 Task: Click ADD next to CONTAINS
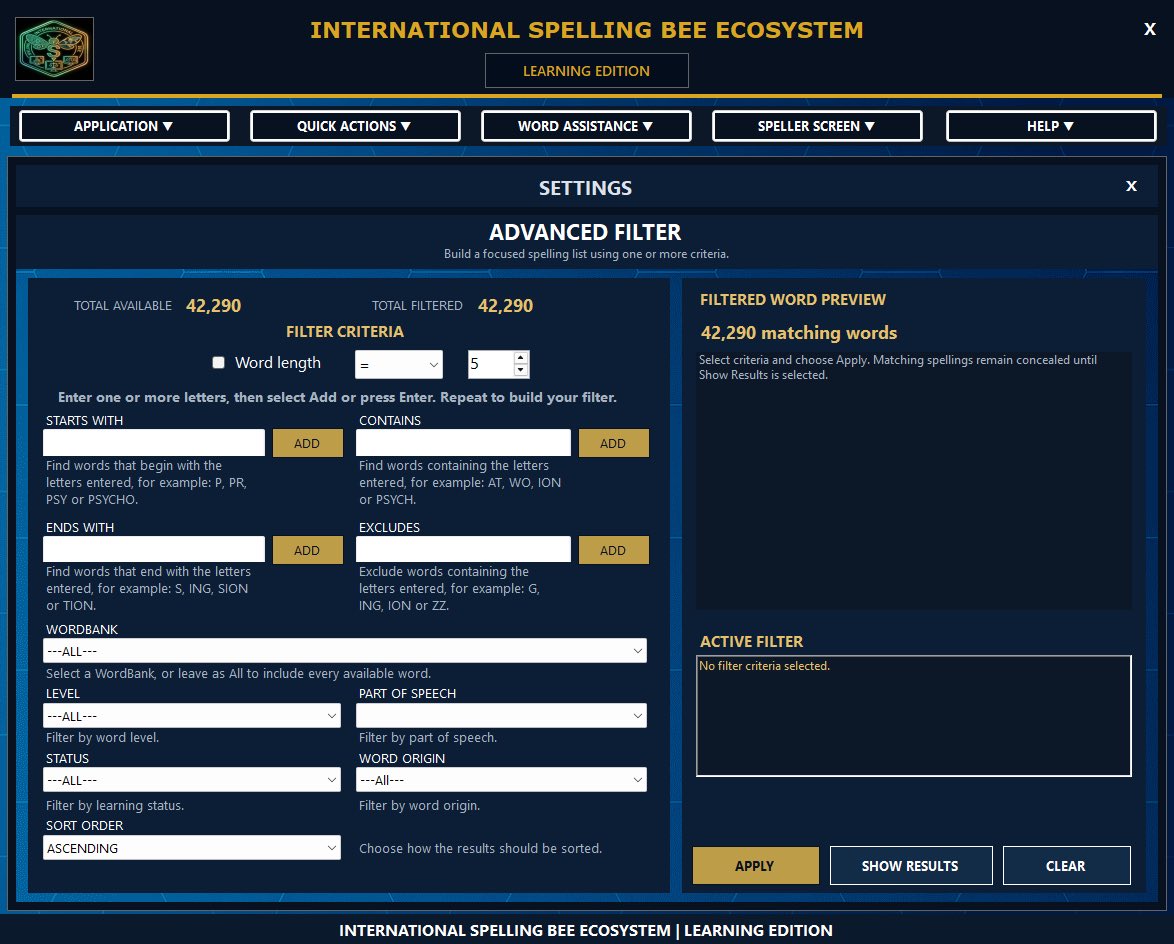coord(612,443)
